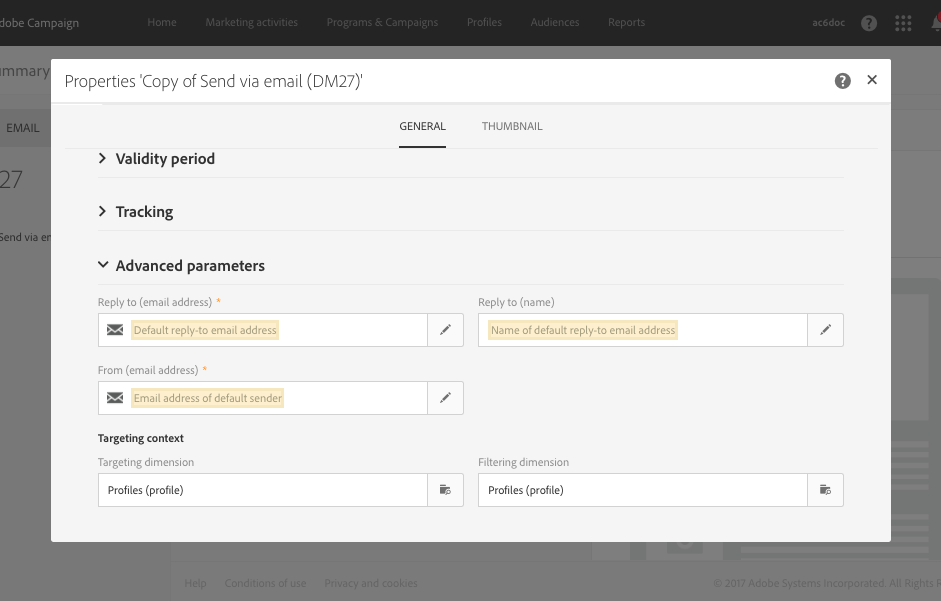Screen dimensions: 941x601
Task: Click pencil icon for Reply to email address
Action: [446, 330]
